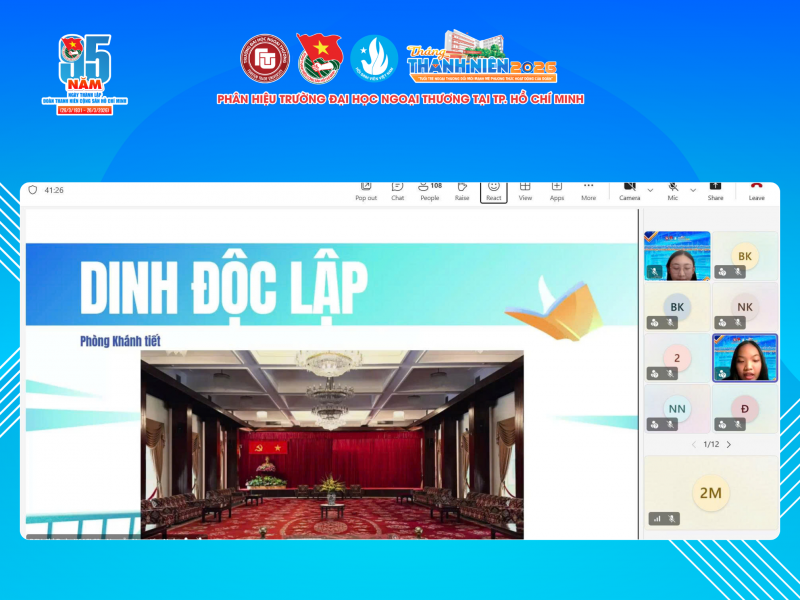
Task: Leave the meeting
Action: [x=757, y=189]
